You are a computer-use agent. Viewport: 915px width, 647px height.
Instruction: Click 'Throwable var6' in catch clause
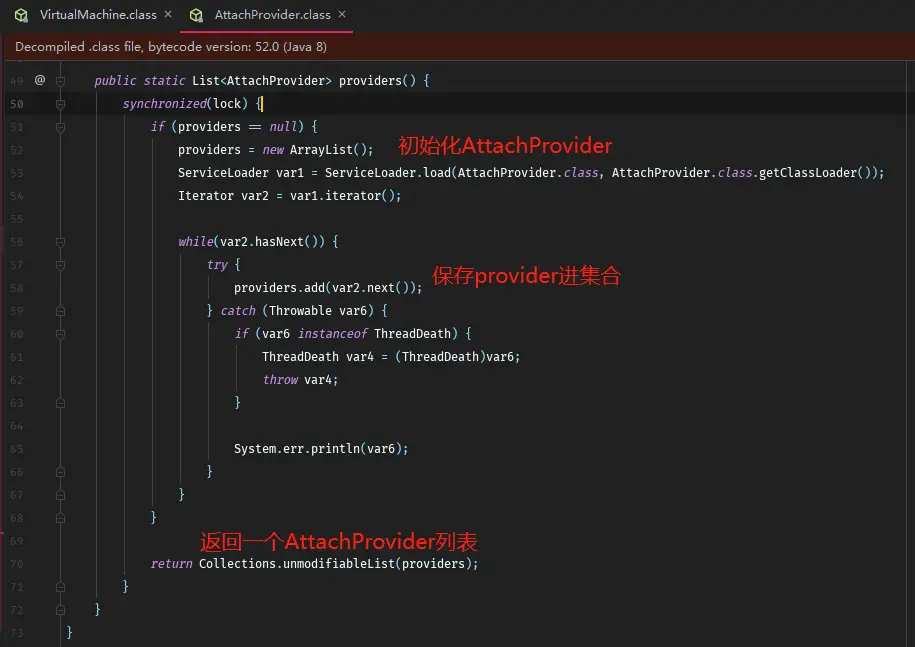pyautogui.click(x=317, y=310)
